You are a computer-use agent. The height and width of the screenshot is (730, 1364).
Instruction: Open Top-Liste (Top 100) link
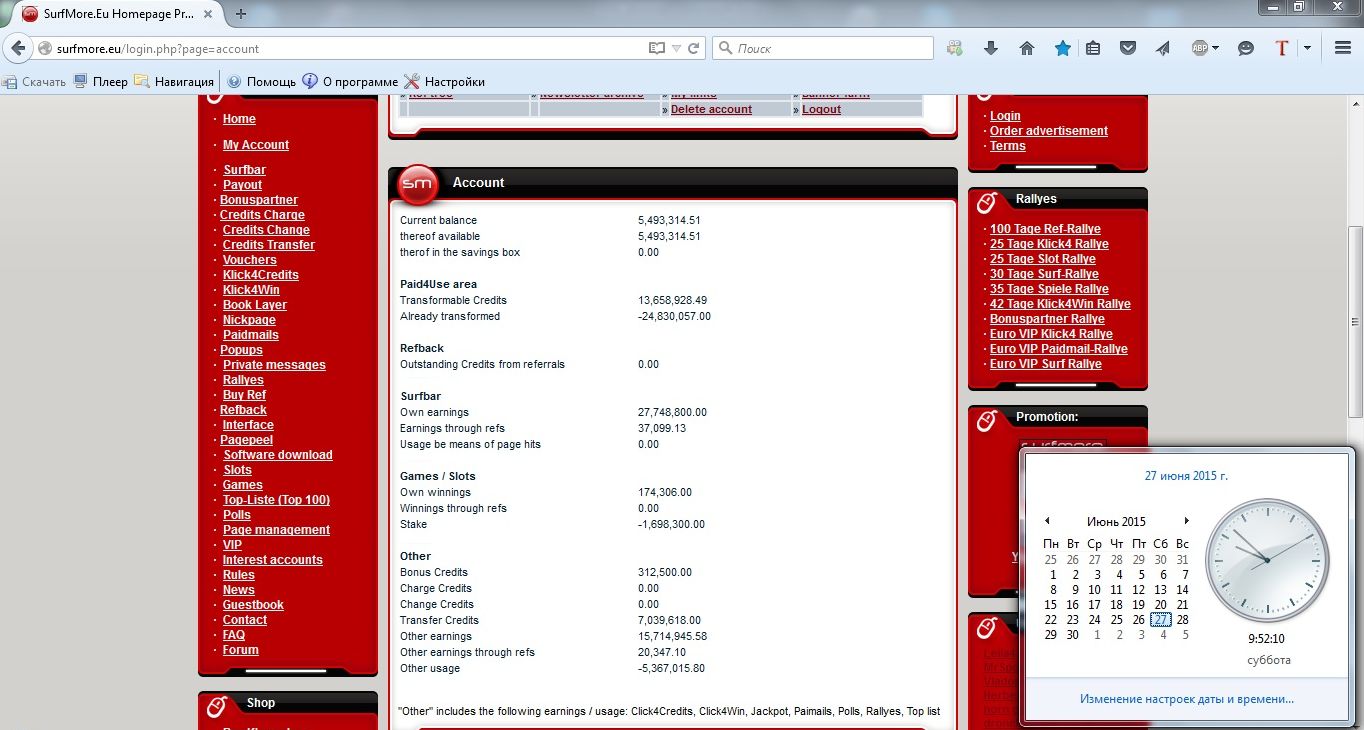tap(276, 500)
